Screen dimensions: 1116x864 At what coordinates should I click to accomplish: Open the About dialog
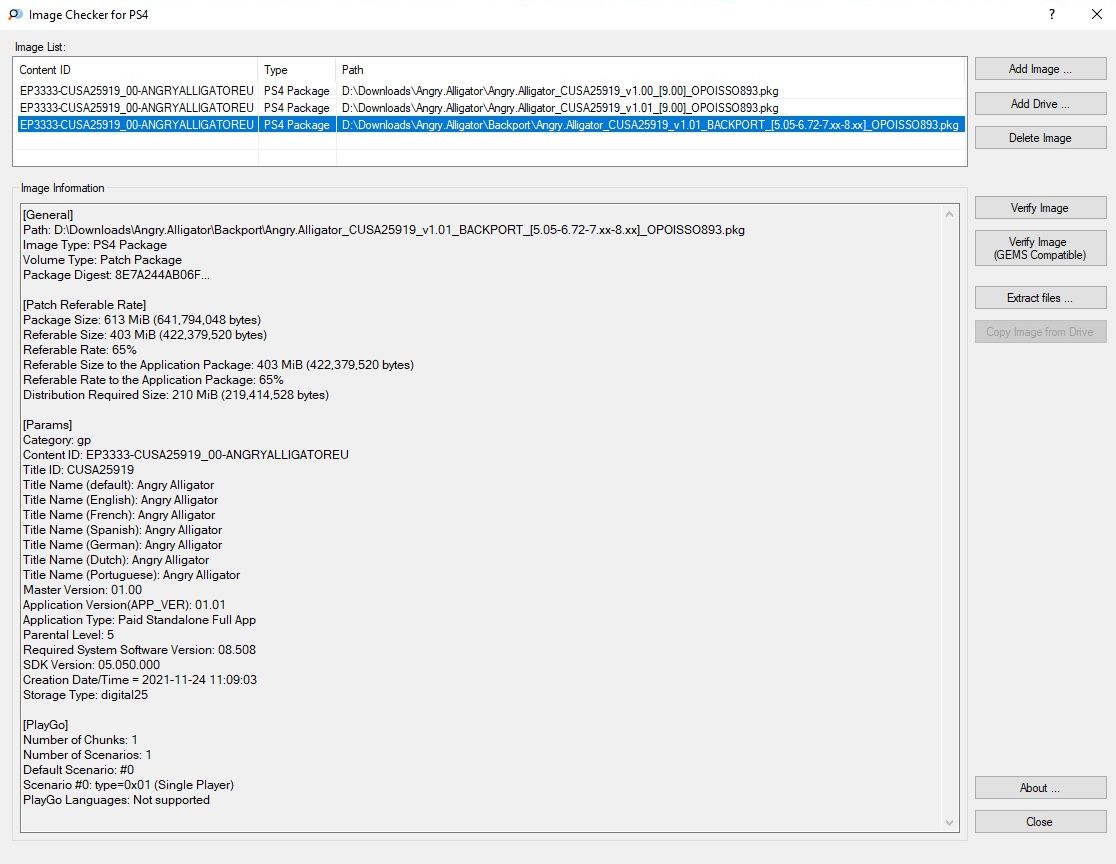[1040, 788]
